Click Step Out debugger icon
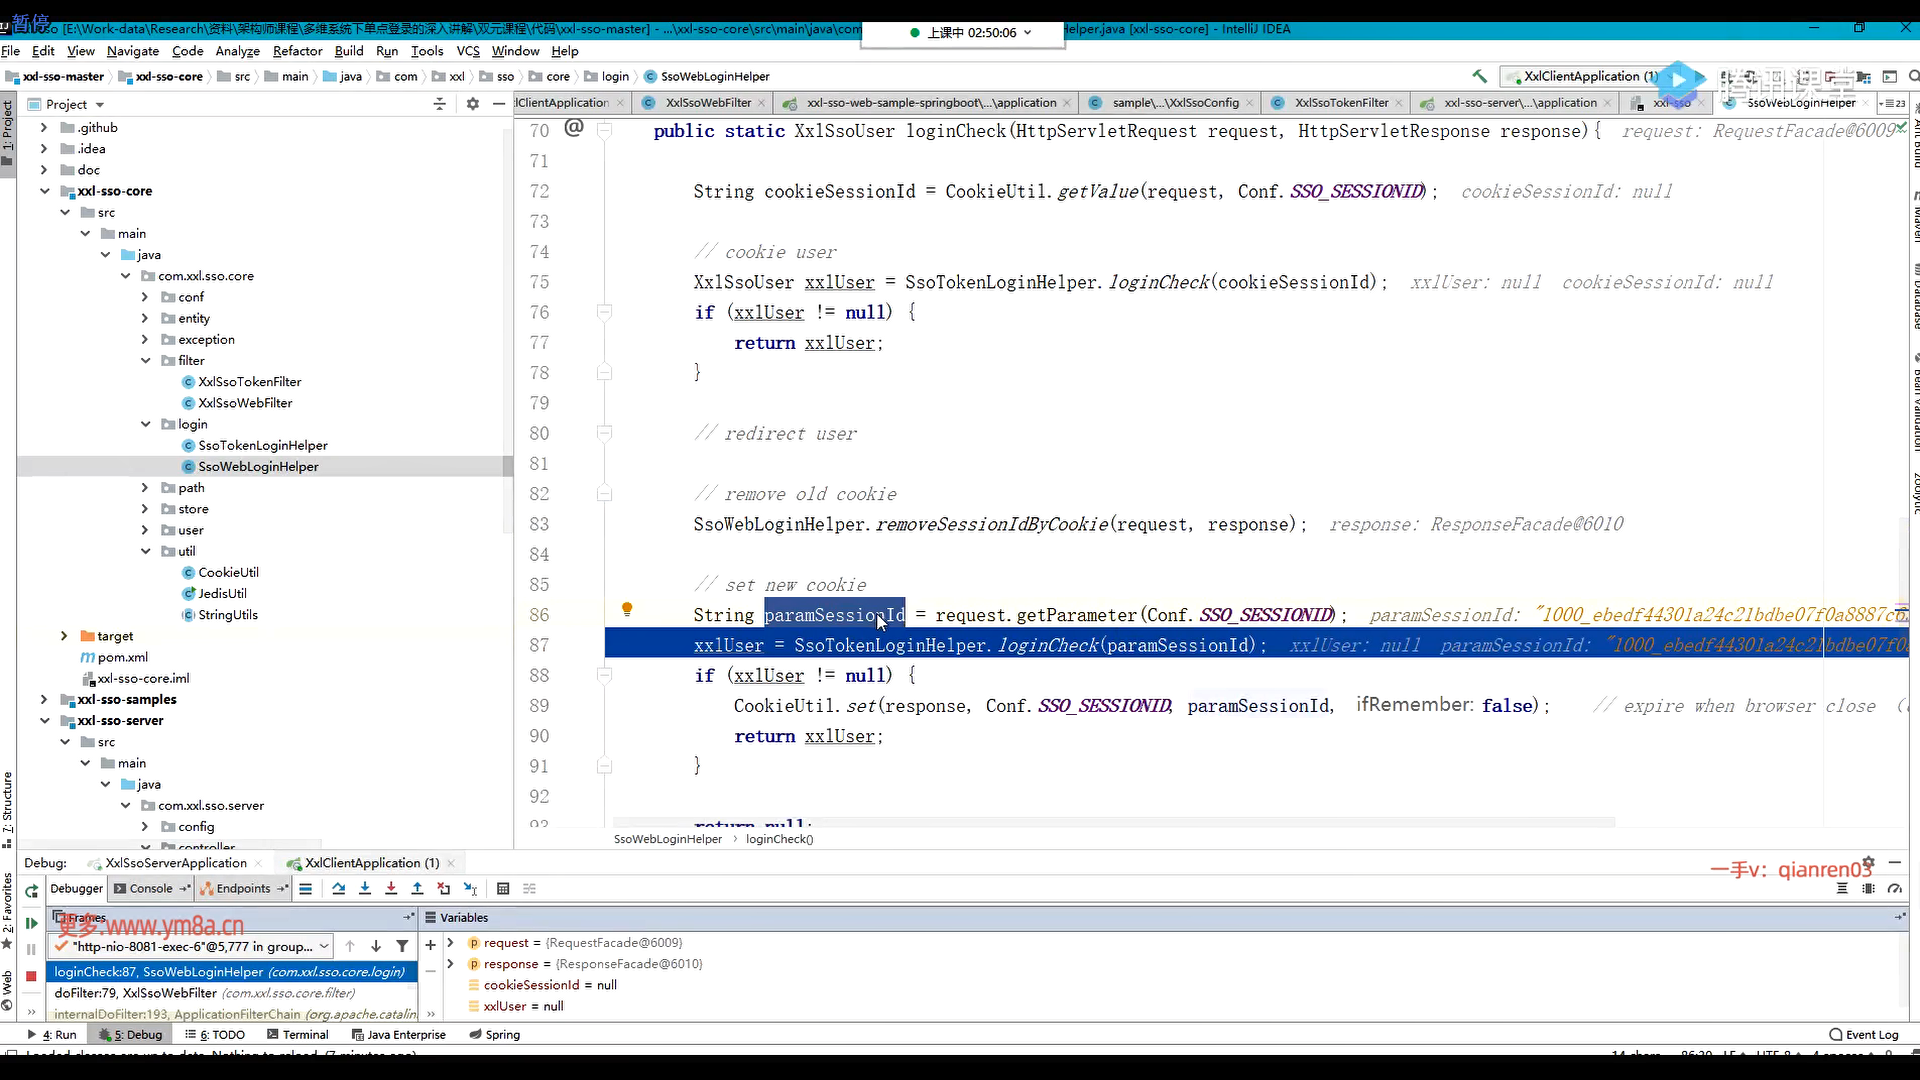Screen dimensions: 1920x1080 pos(417,888)
